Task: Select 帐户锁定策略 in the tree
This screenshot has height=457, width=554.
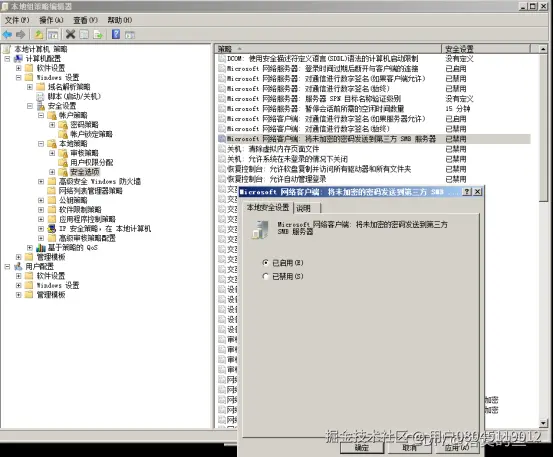Action: click(91, 134)
